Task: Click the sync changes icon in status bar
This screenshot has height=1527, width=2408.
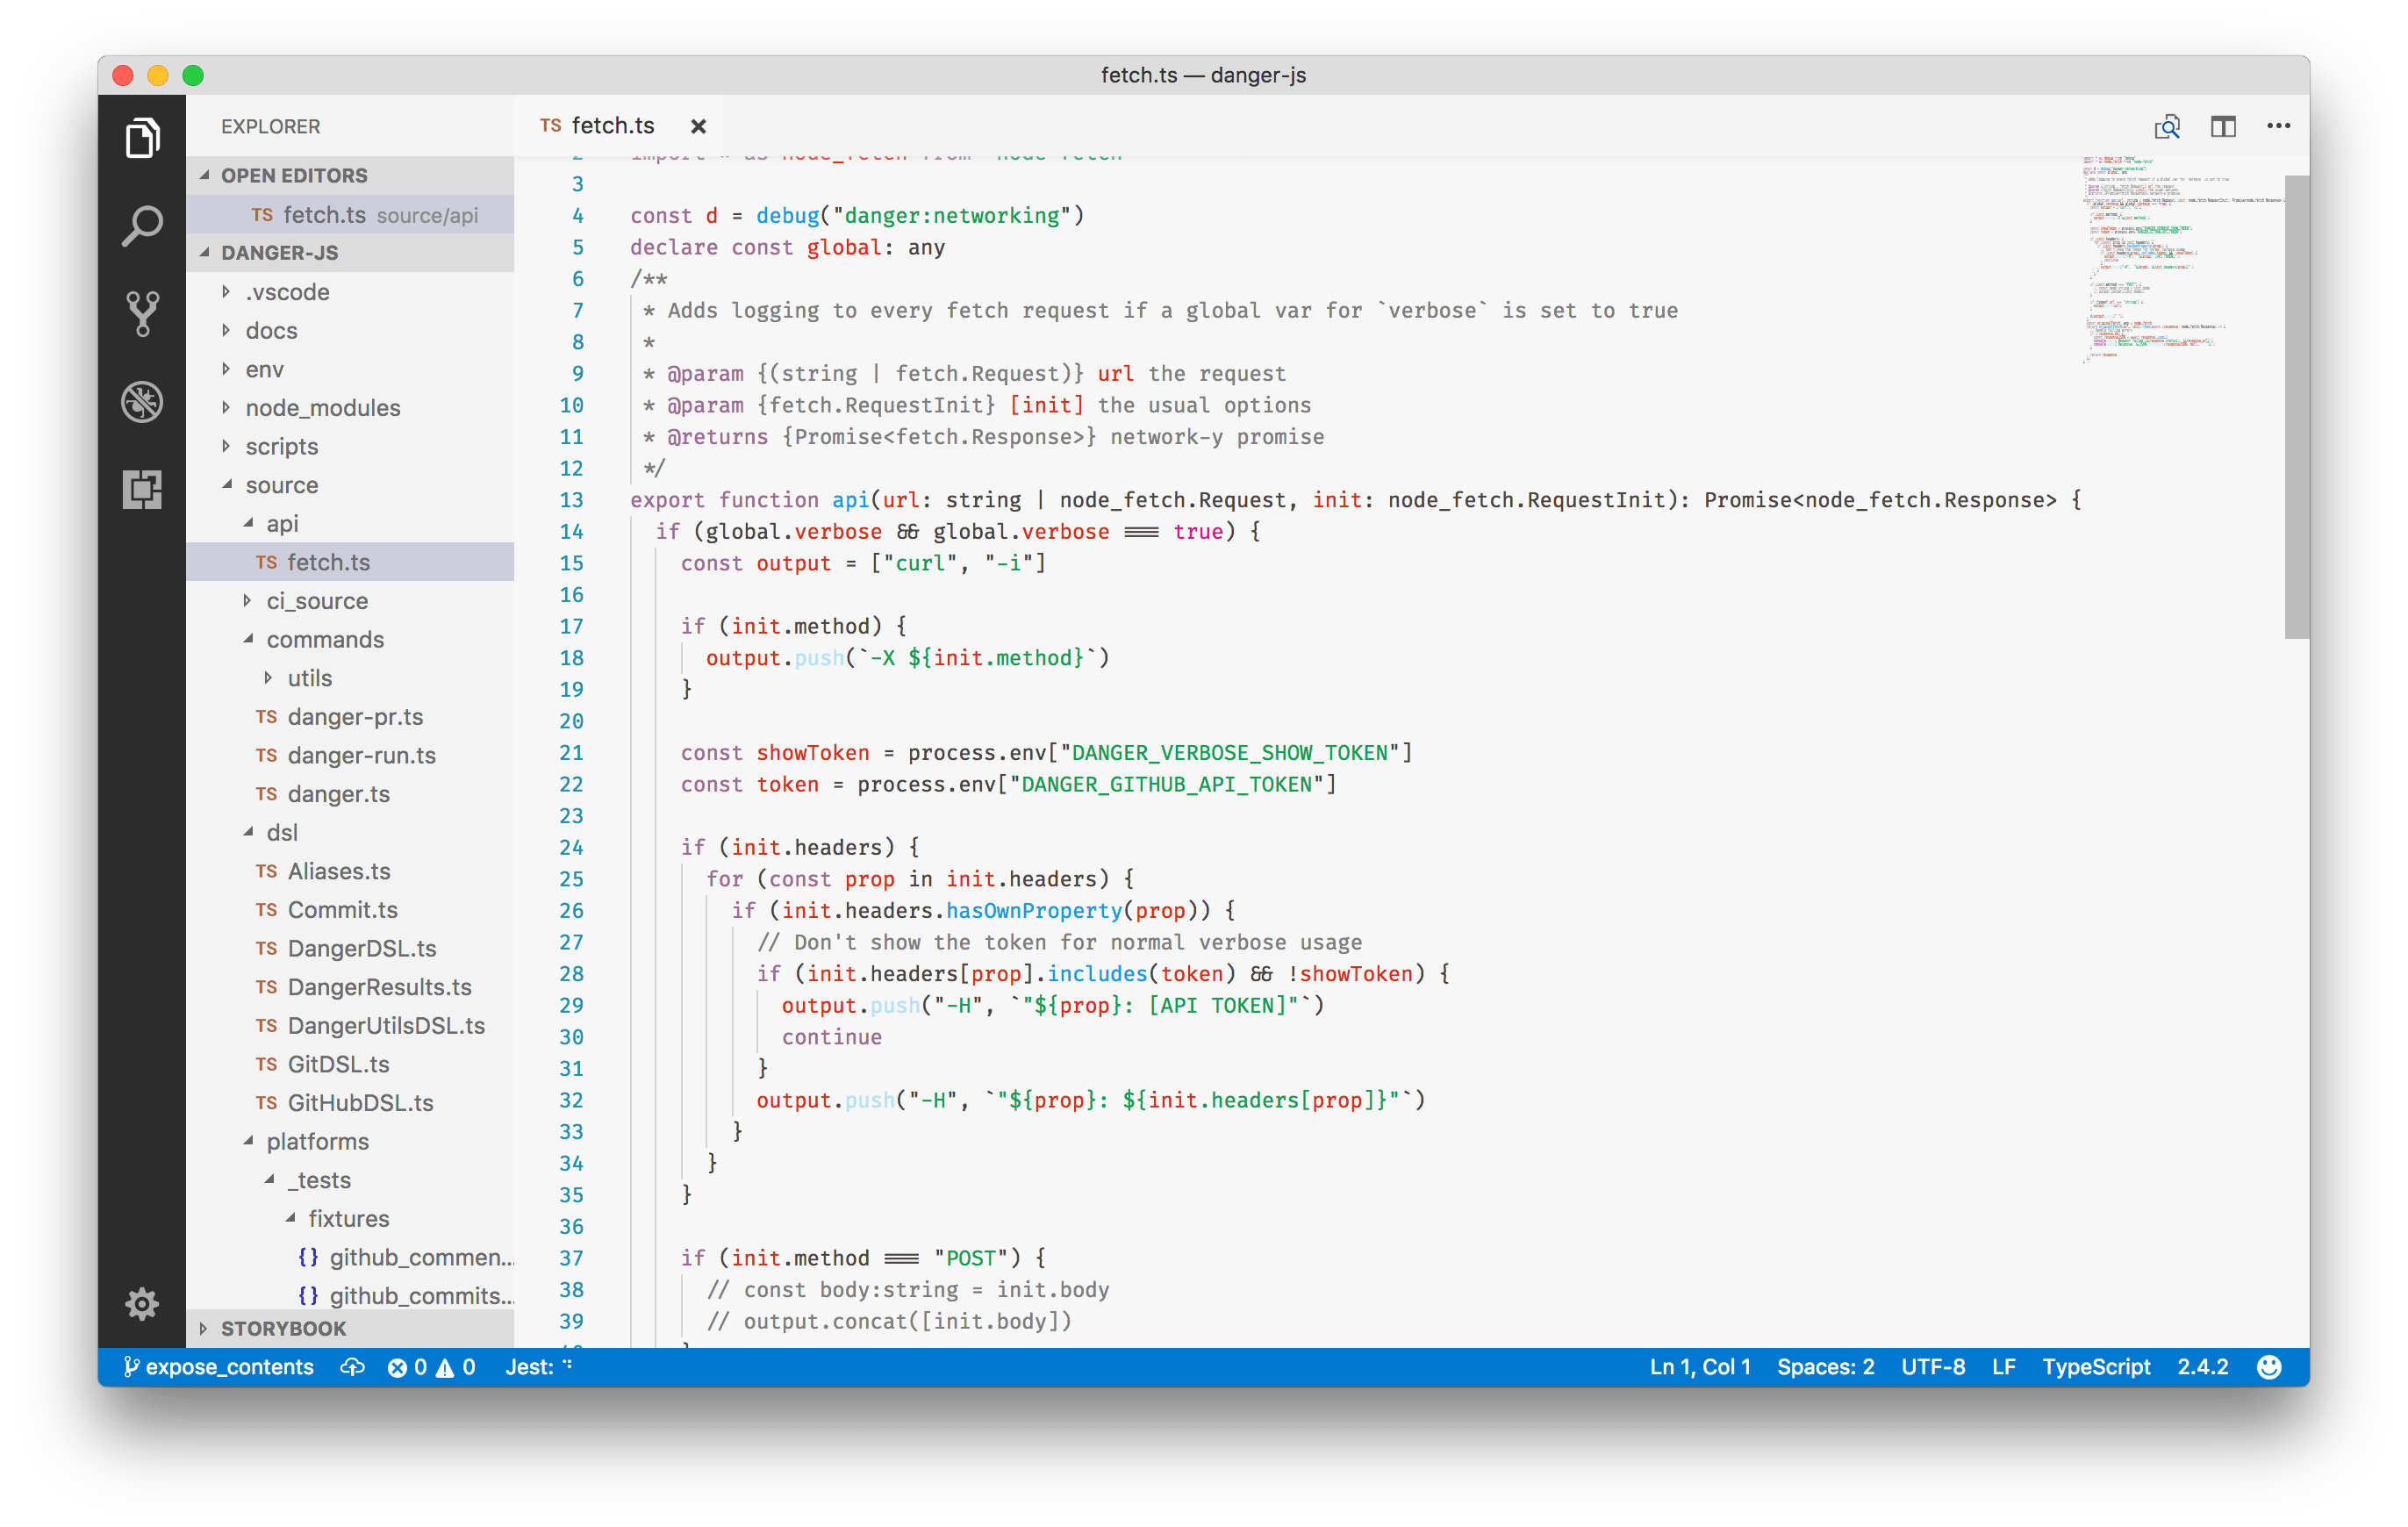Action: (352, 1366)
